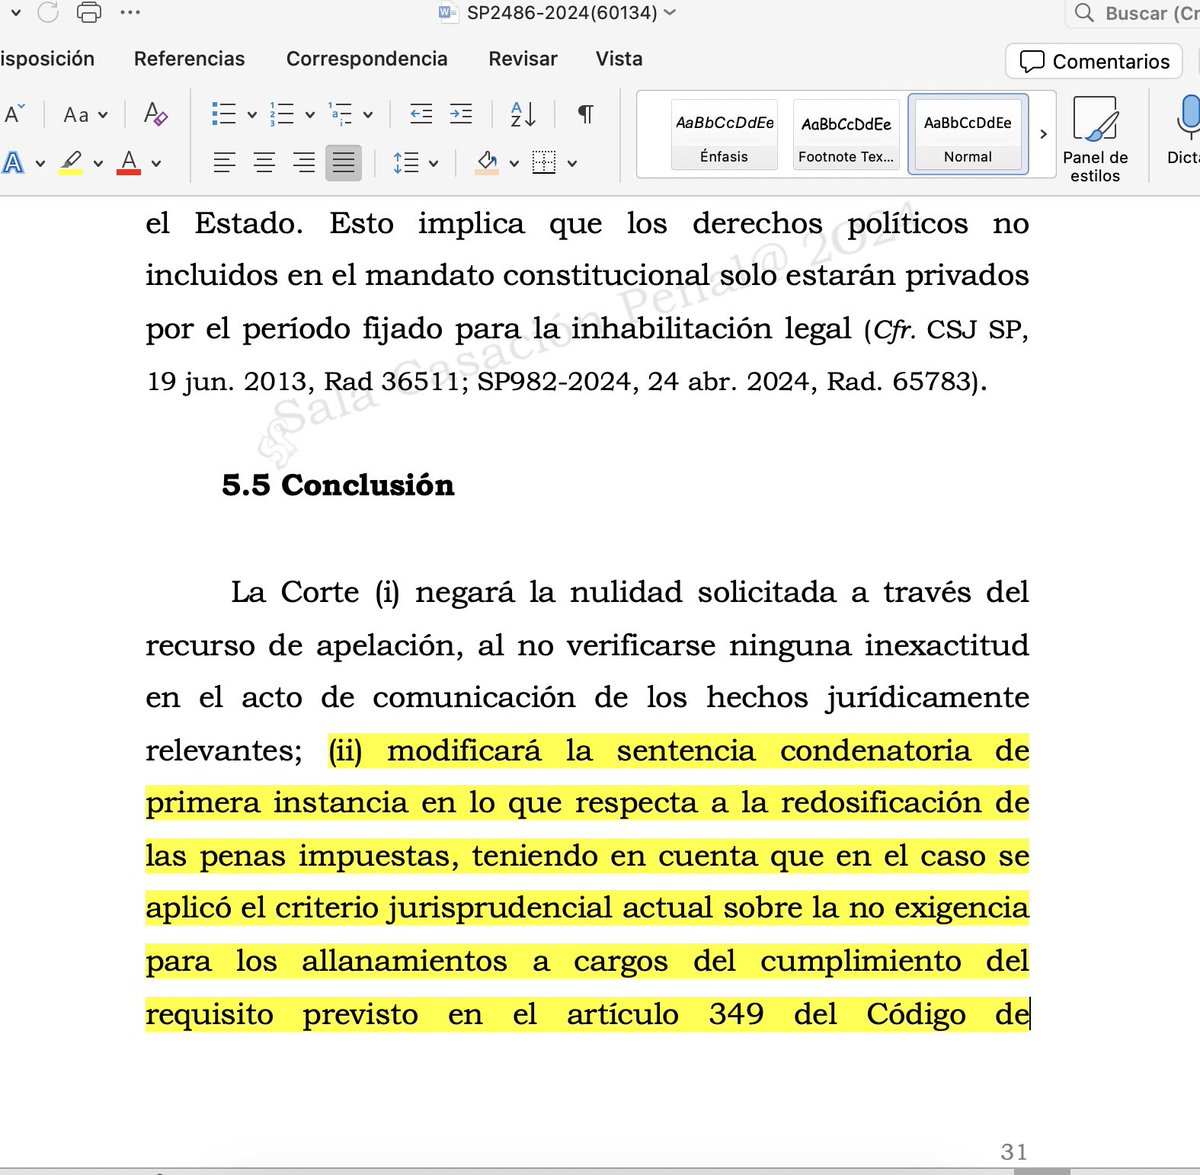Open the Change Case Aa menu
1200x1175 pixels.
[85, 114]
